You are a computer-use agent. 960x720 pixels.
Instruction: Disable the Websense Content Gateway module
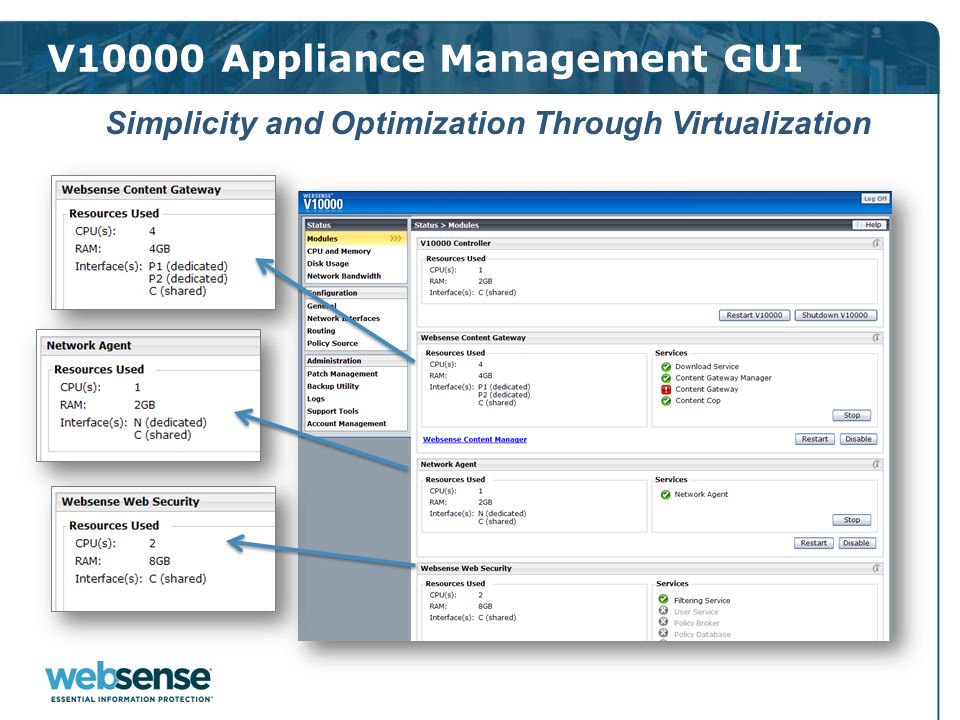click(x=858, y=439)
